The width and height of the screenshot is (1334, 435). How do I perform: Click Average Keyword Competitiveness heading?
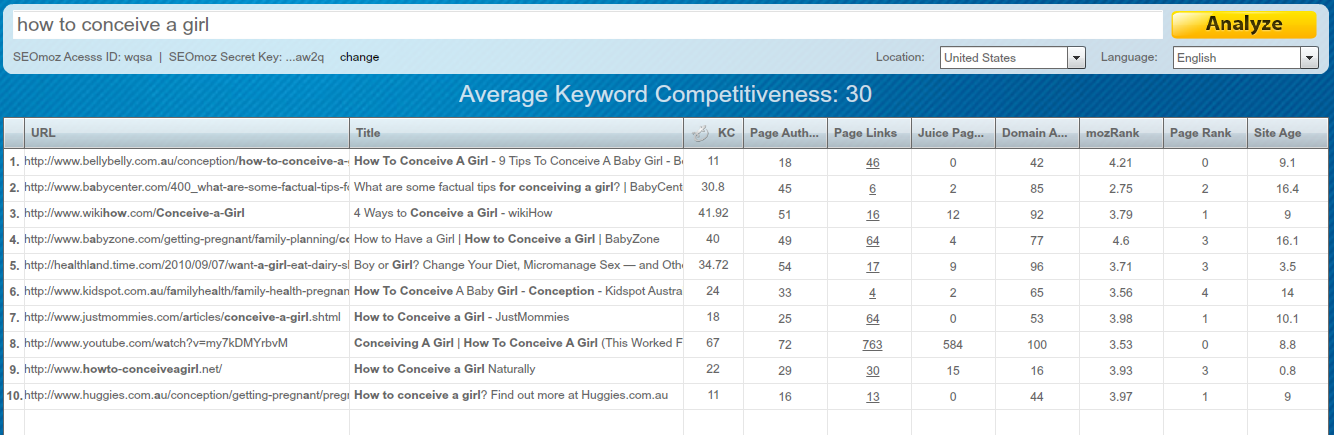click(x=665, y=94)
